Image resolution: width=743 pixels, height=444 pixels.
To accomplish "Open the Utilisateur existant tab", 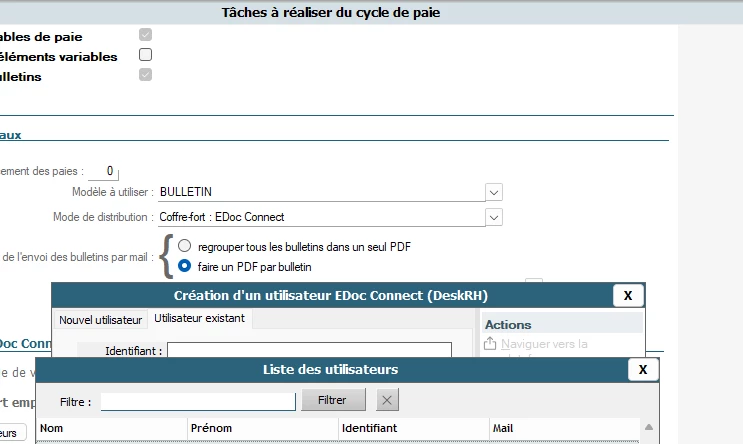I will pos(200,319).
